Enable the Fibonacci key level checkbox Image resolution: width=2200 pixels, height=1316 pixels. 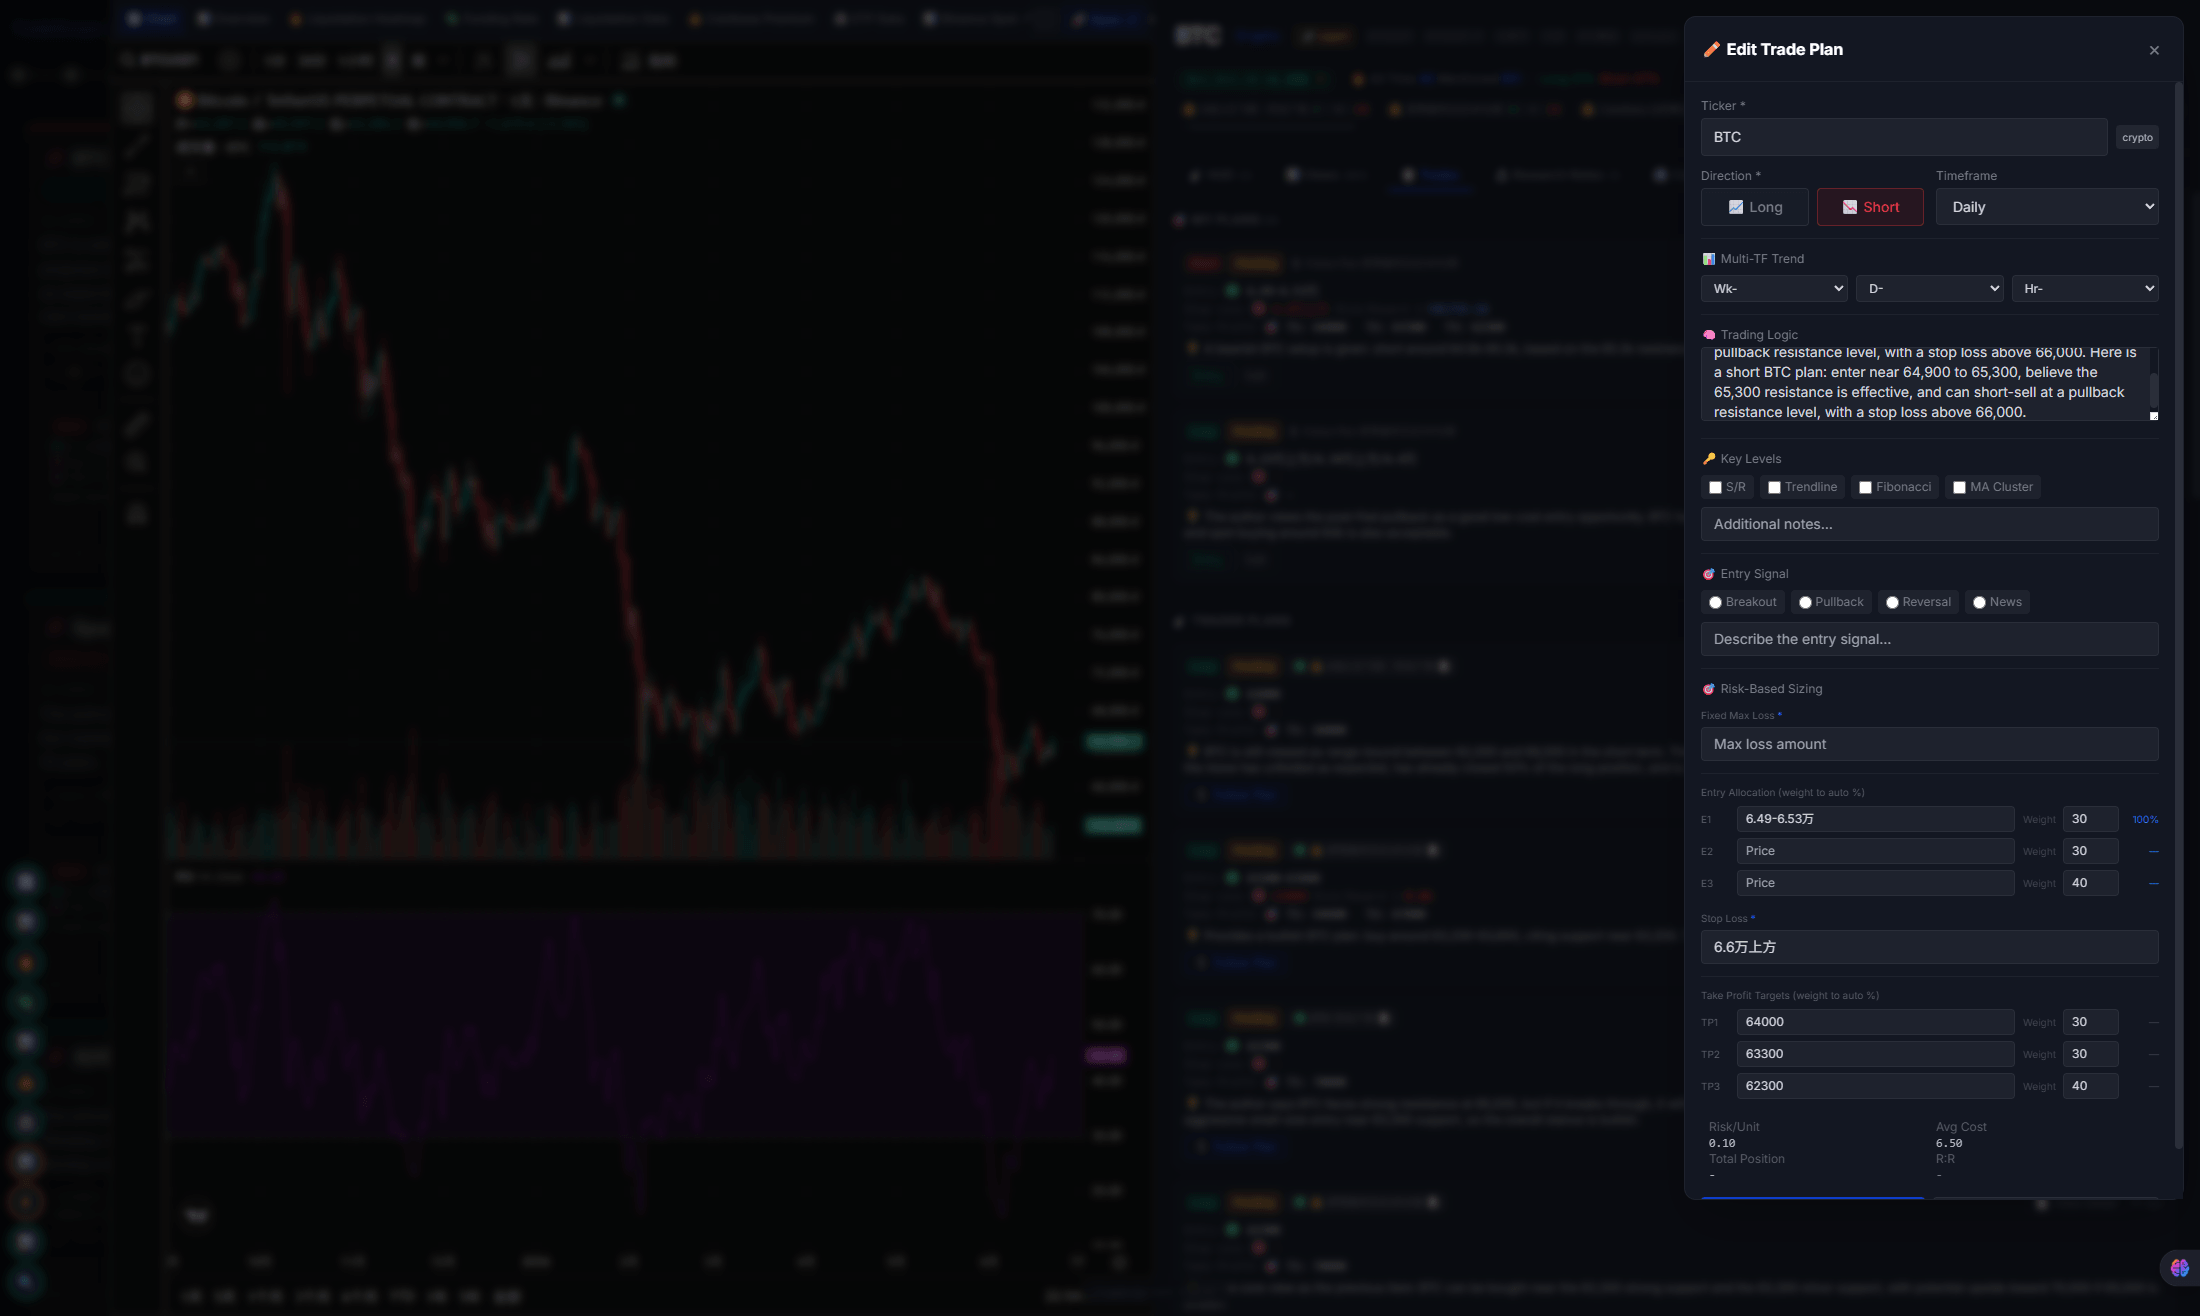click(x=1865, y=488)
